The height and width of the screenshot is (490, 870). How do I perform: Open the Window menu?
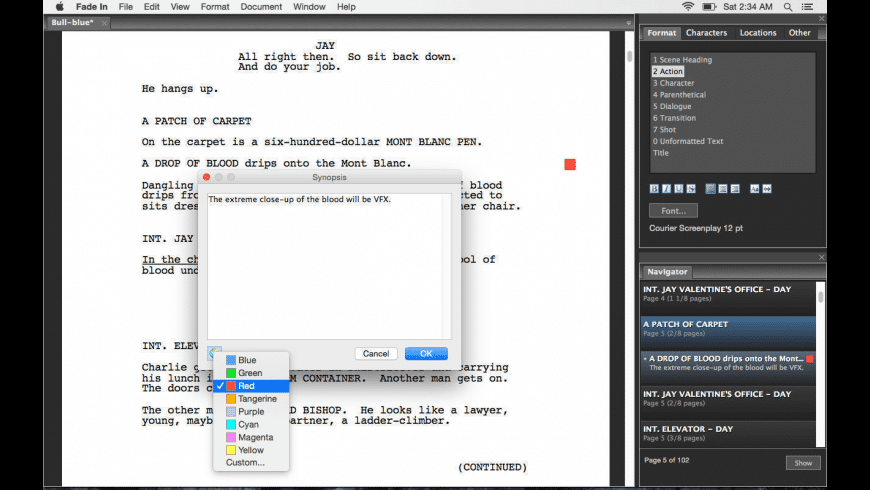click(309, 7)
